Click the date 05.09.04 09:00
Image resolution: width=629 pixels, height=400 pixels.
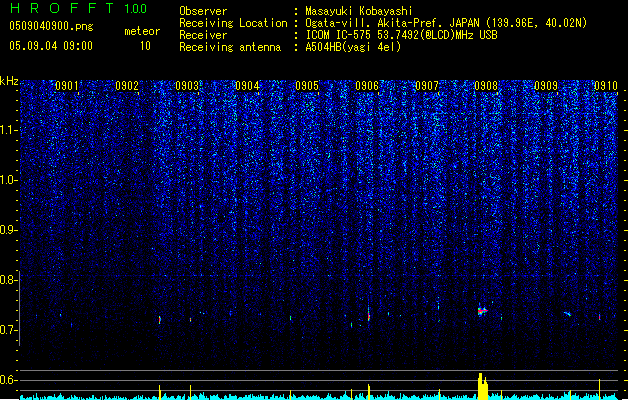[x=51, y=46]
